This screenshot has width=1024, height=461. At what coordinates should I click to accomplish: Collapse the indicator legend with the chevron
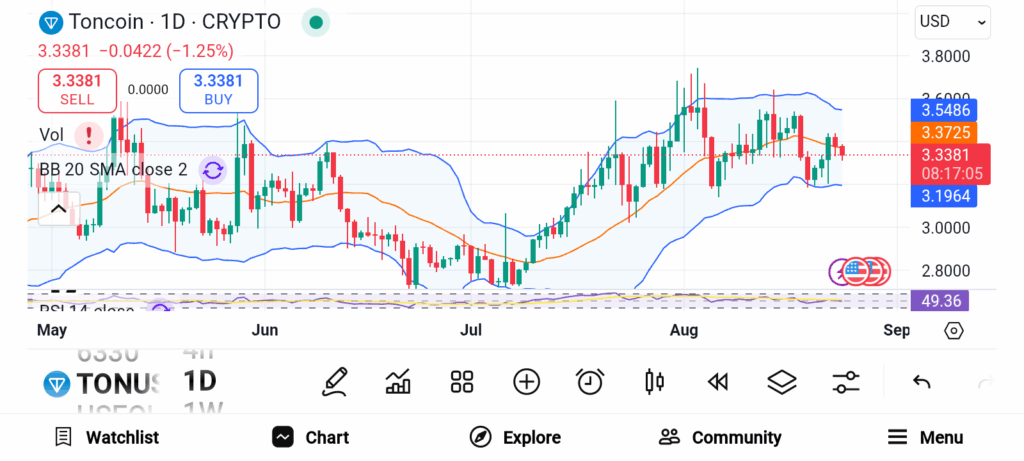57,208
